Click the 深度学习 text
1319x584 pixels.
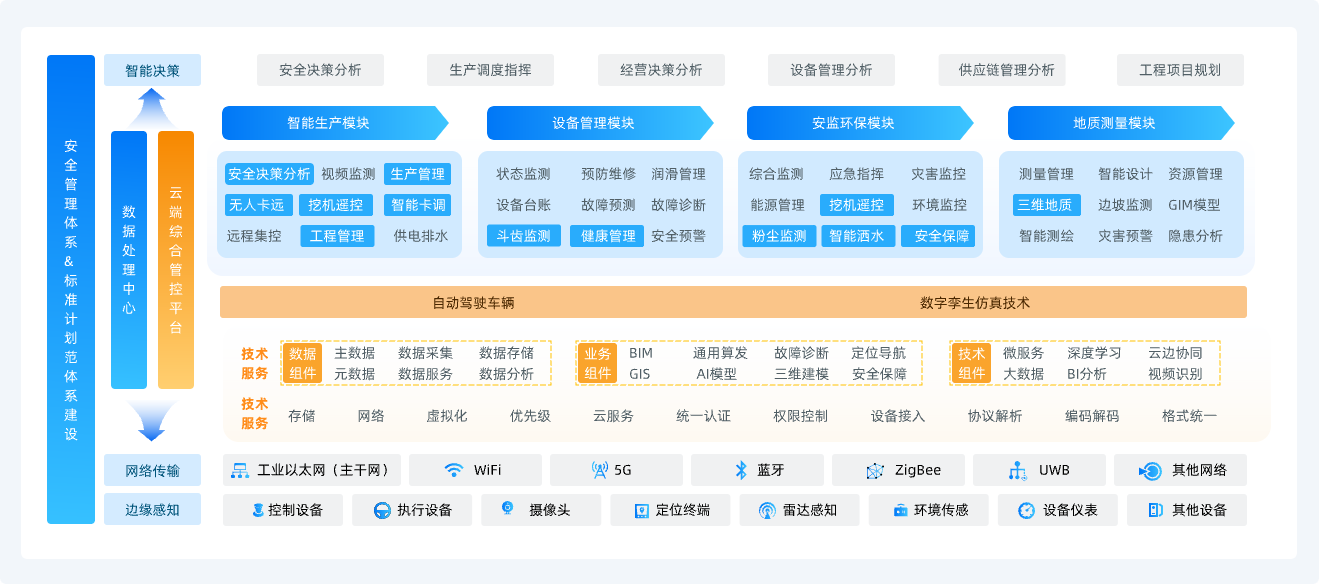tap(1095, 353)
